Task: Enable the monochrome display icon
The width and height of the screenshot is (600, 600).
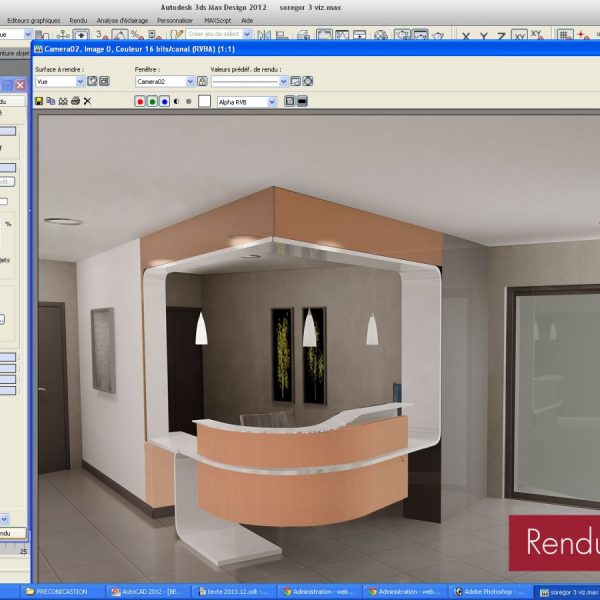Action: pos(188,102)
